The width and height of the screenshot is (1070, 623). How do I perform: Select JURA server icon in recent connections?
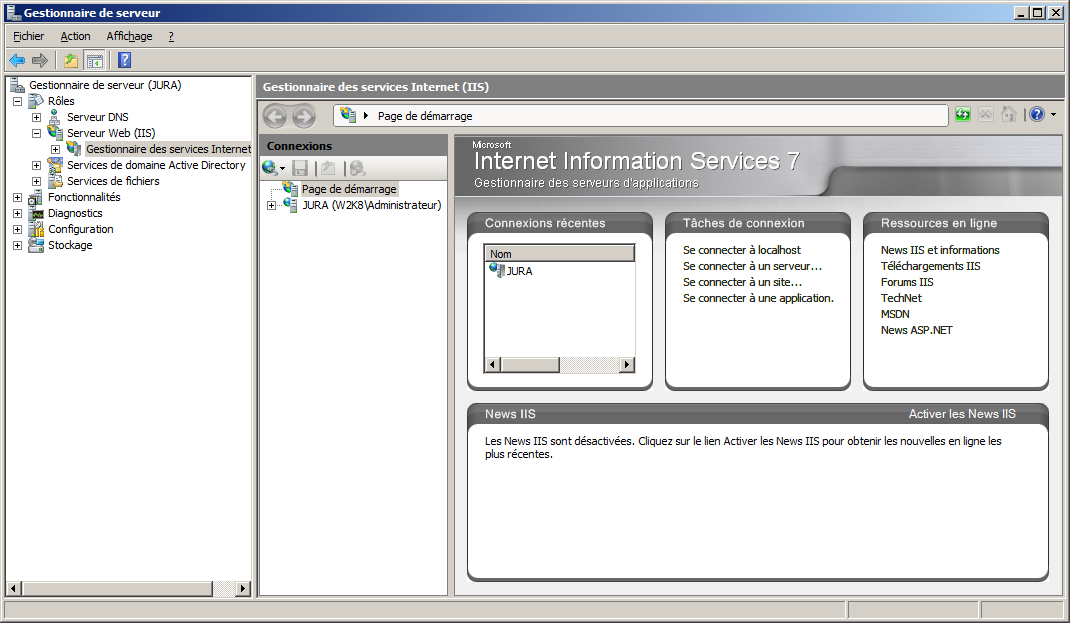pos(497,270)
